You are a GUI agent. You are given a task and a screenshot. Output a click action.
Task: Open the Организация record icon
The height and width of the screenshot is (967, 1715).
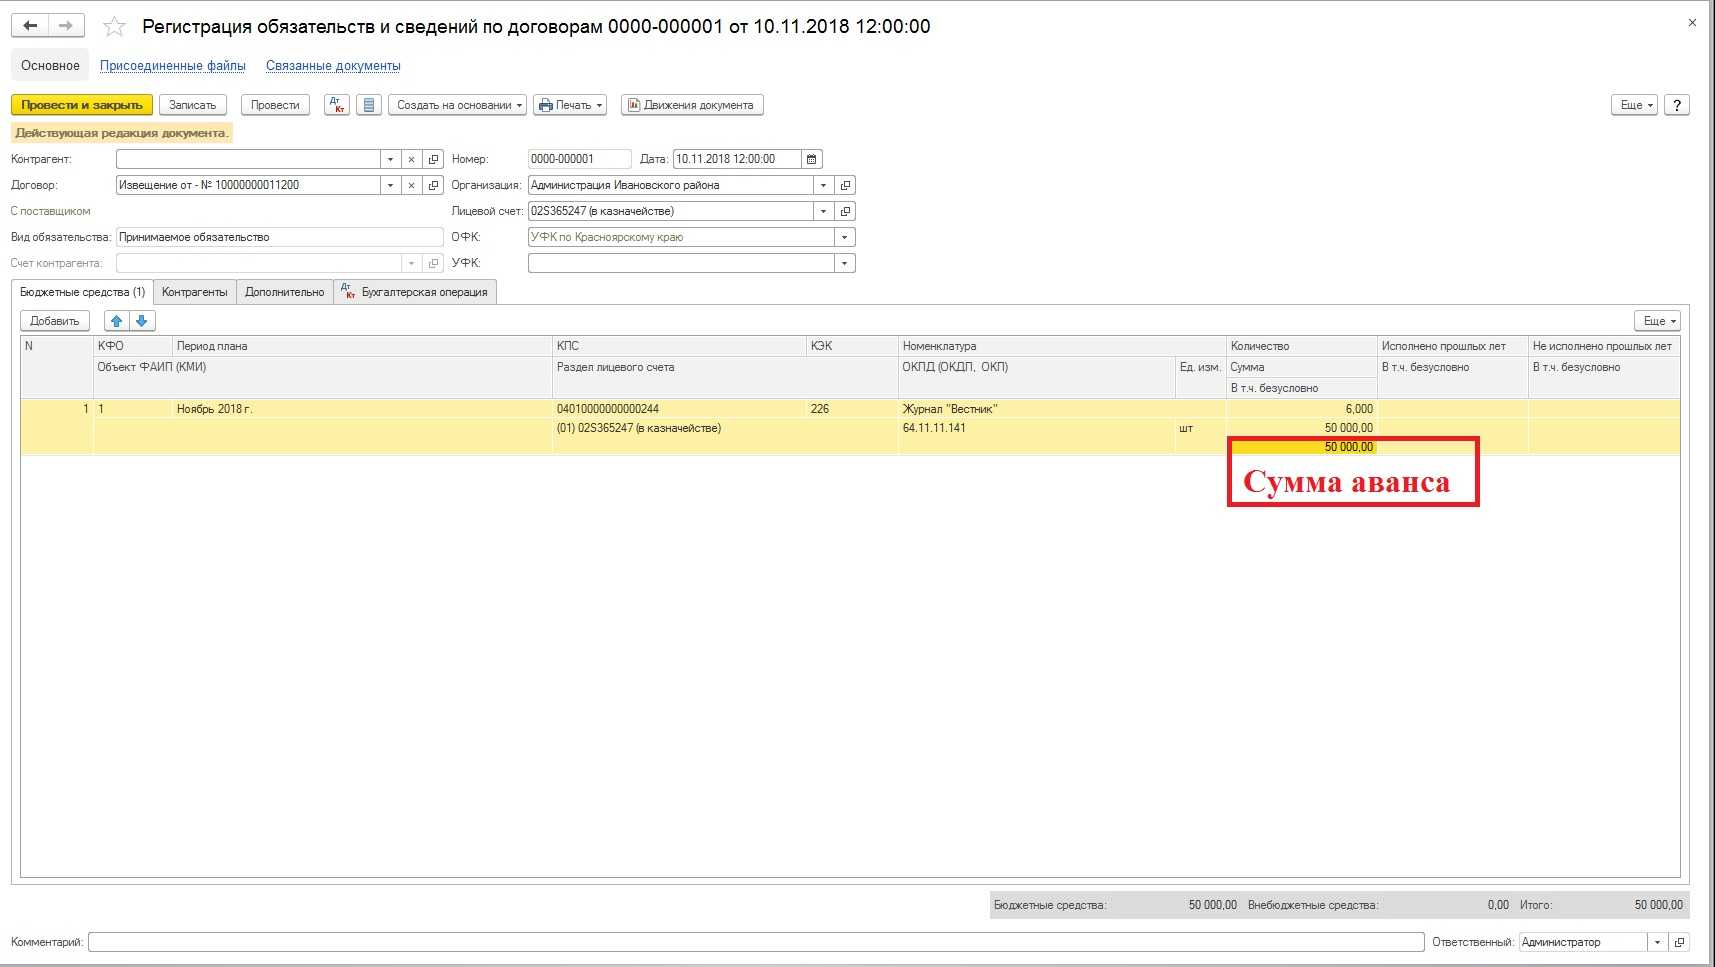click(x=845, y=185)
